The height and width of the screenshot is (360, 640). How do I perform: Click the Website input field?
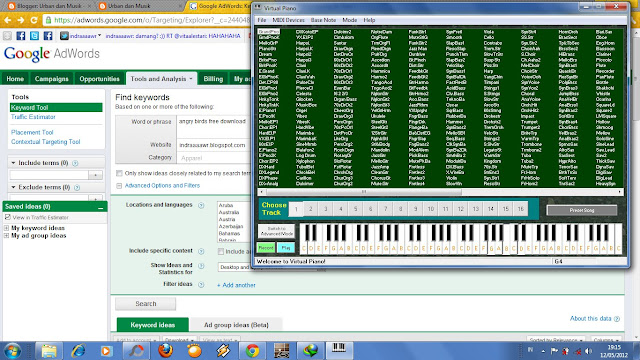coord(214,145)
